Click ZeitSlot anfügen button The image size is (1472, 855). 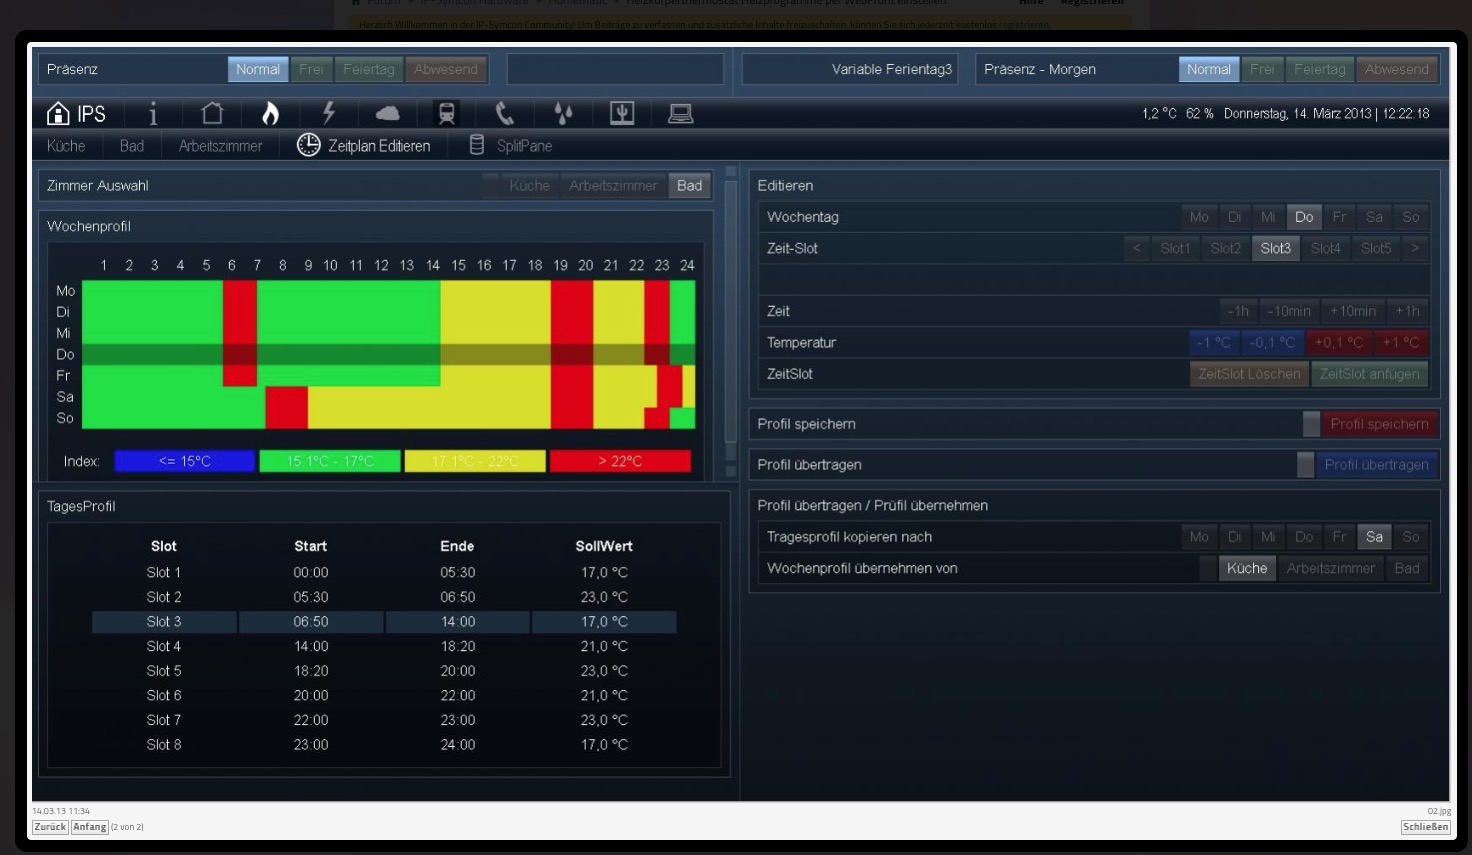[1369, 374]
